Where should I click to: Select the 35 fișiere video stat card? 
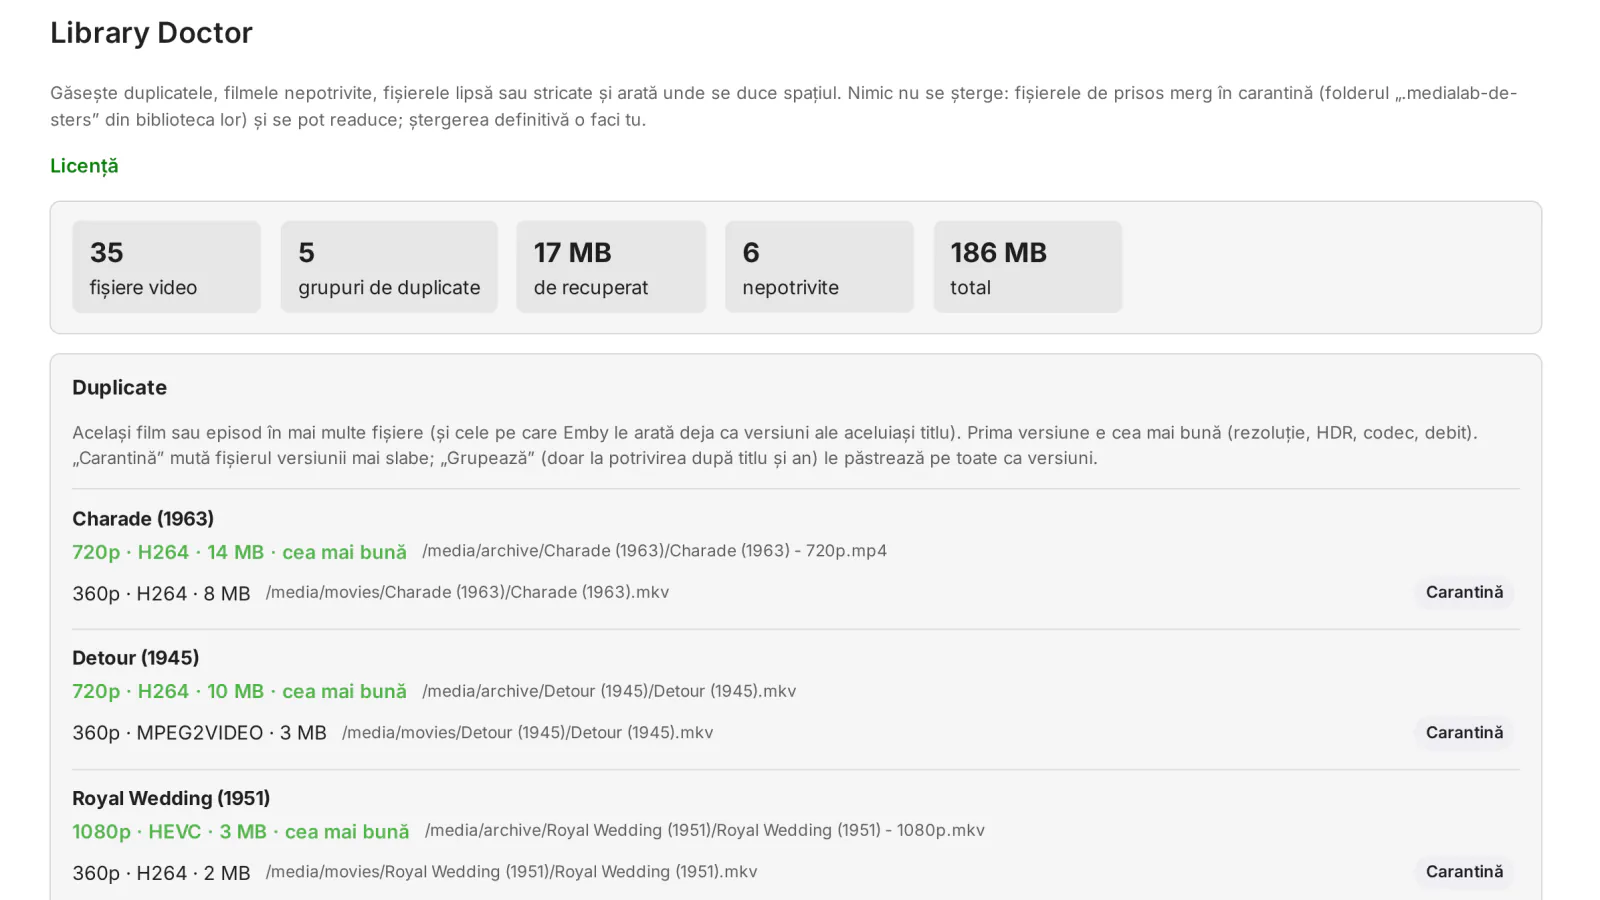point(166,267)
